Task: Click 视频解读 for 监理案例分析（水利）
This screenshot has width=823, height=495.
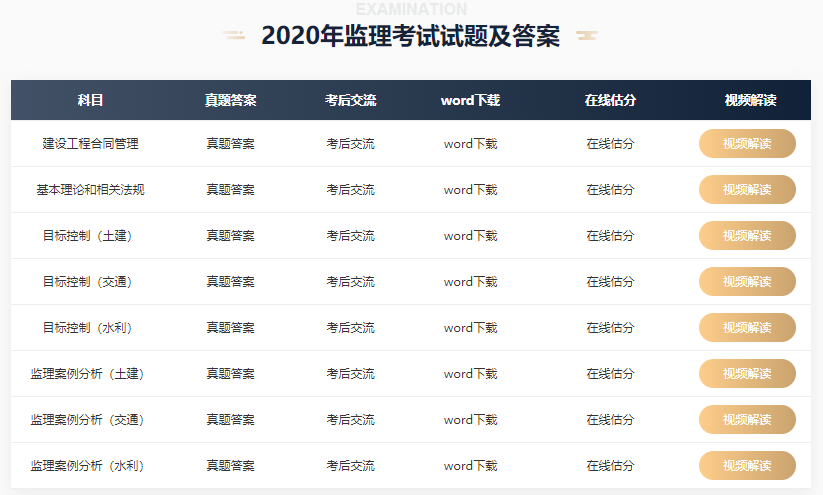Action: (747, 466)
